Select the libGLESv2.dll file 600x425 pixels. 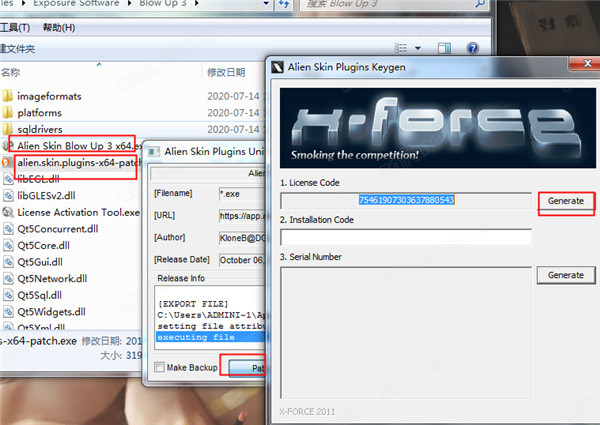[46, 195]
